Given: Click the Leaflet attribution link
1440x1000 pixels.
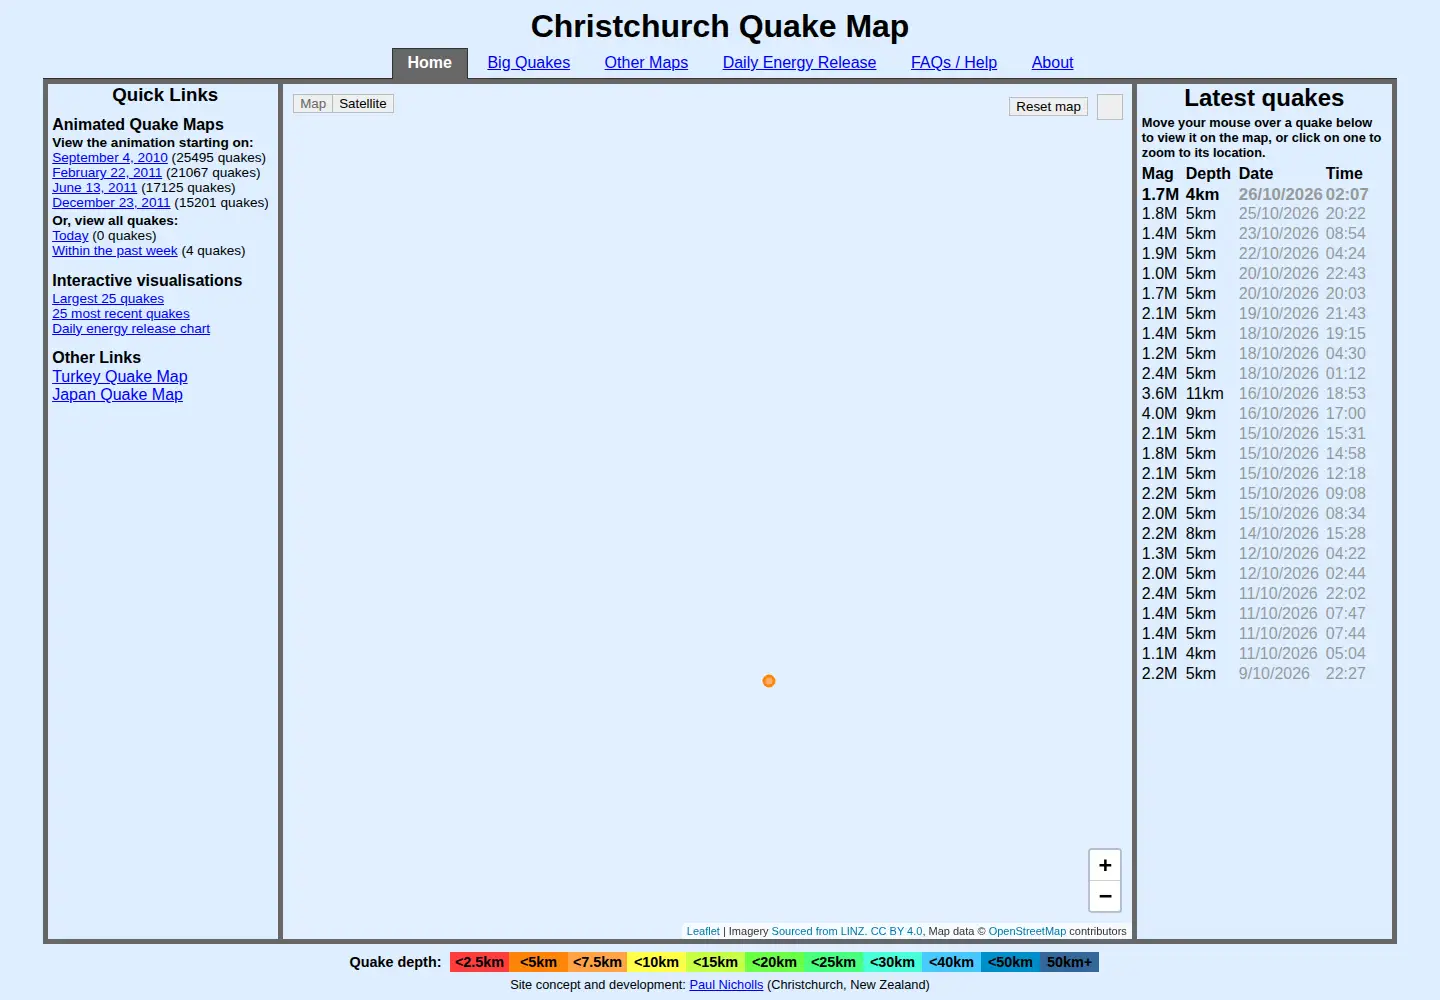Looking at the screenshot, I should 703,931.
